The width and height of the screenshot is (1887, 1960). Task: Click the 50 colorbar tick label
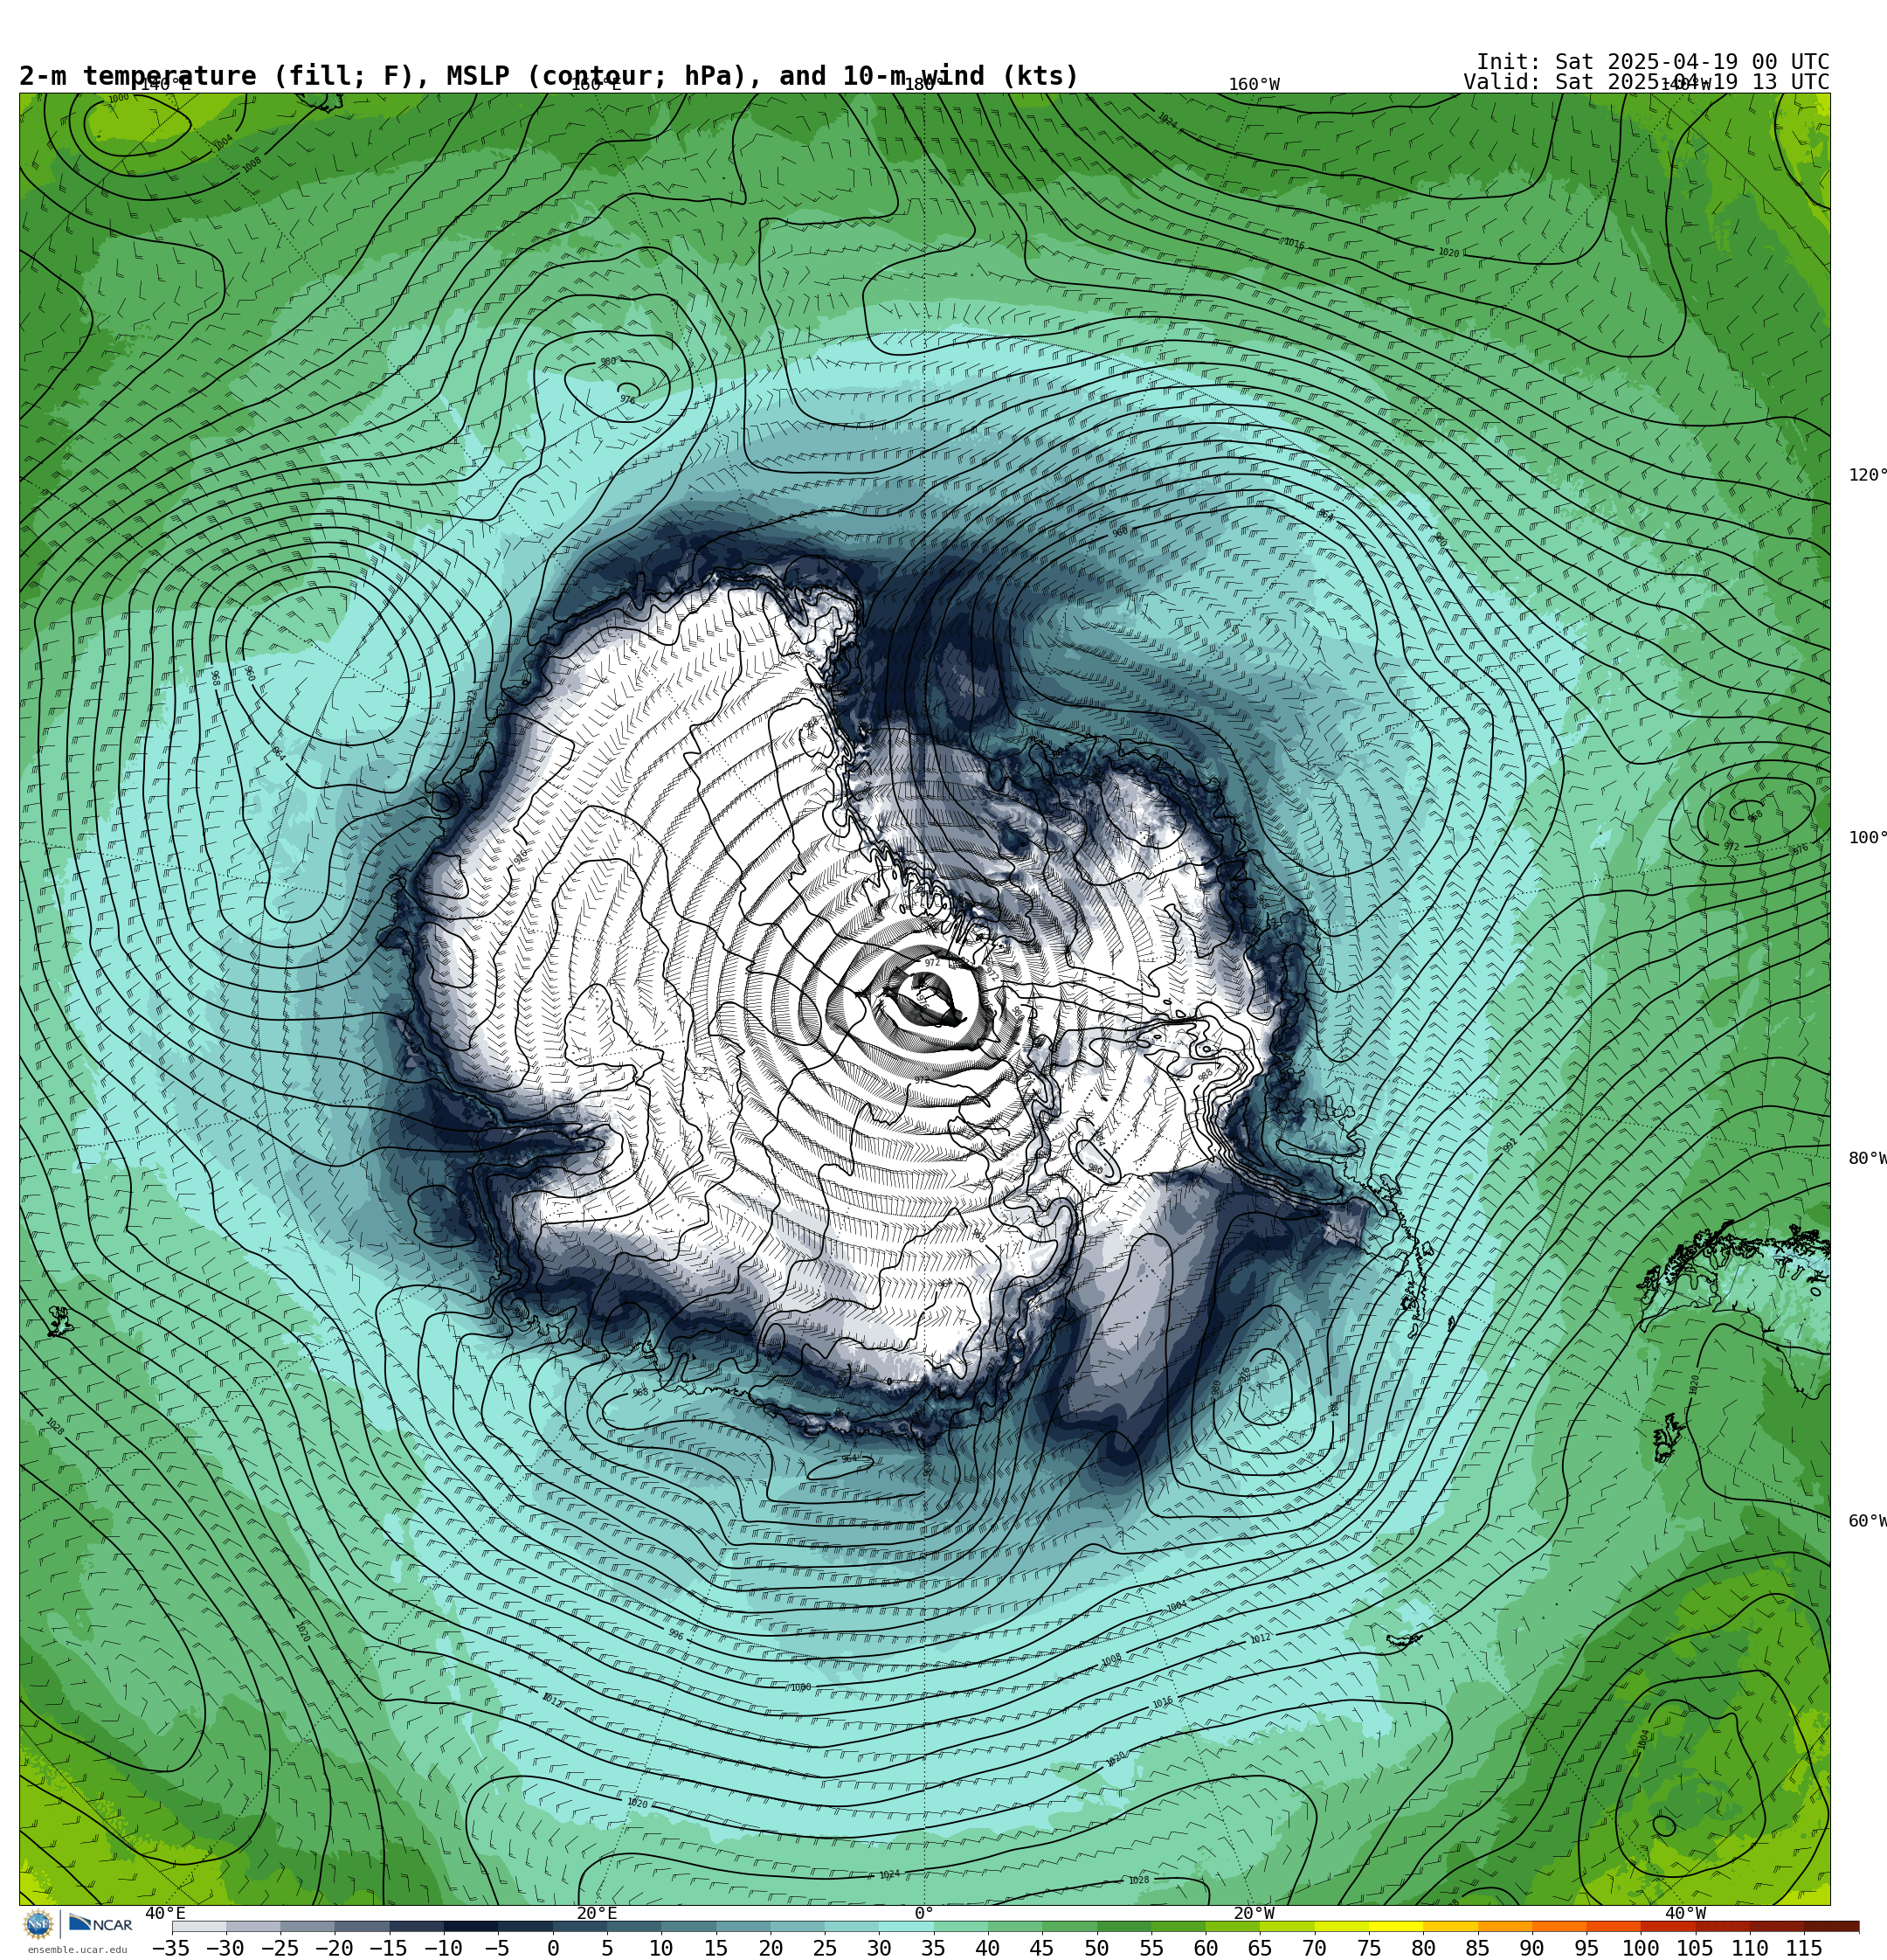click(x=1096, y=1949)
